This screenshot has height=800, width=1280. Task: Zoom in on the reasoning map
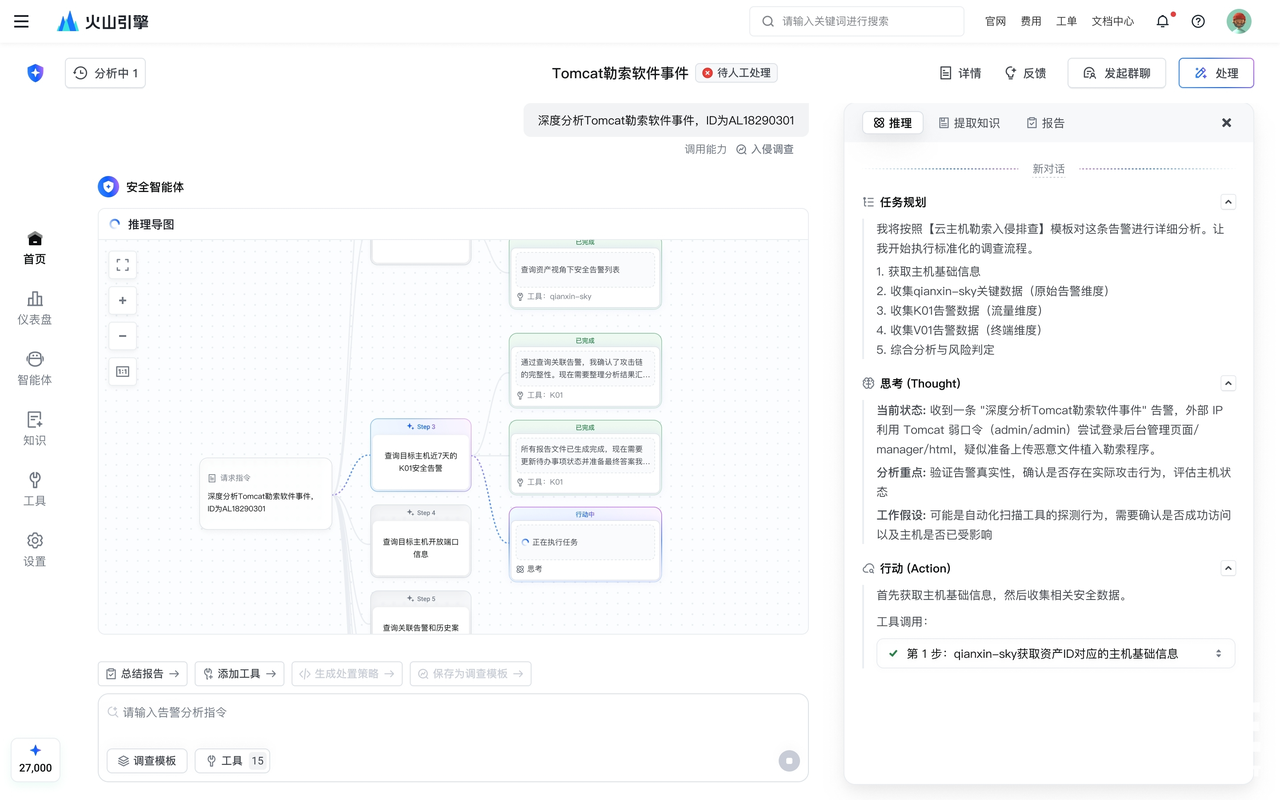tap(122, 300)
